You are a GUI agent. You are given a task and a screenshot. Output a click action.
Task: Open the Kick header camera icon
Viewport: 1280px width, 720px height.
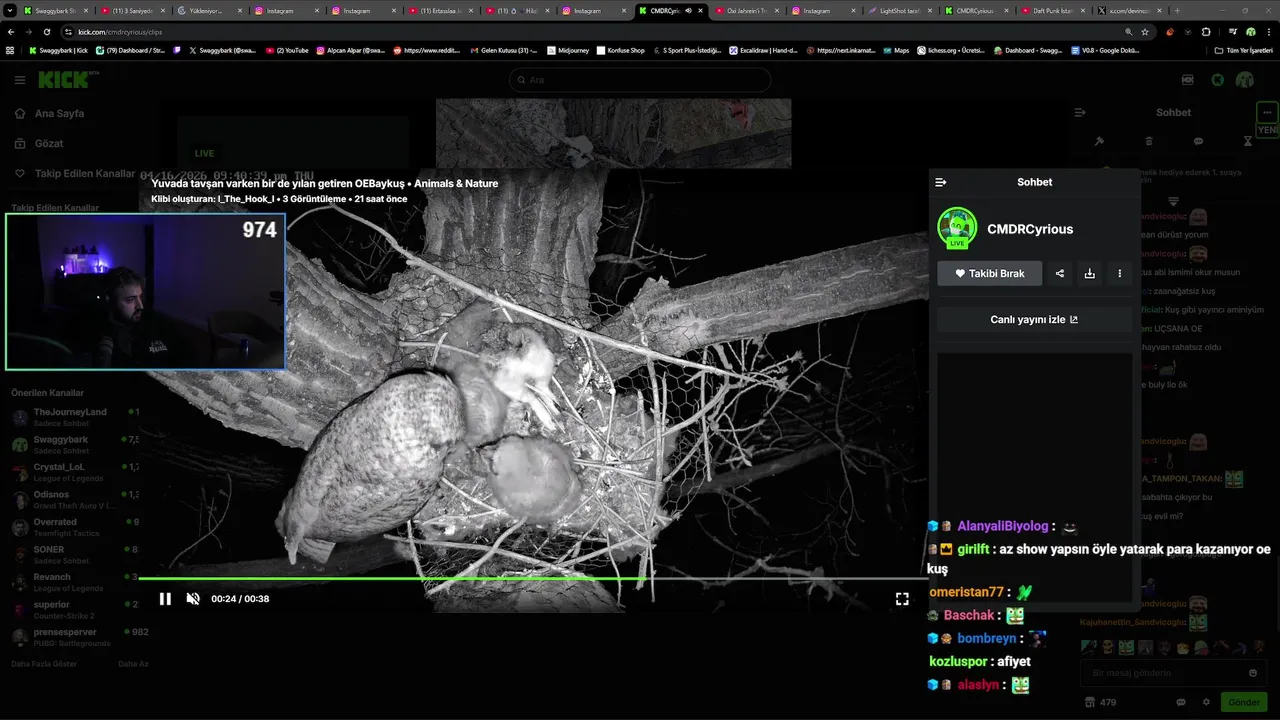coord(1188,80)
